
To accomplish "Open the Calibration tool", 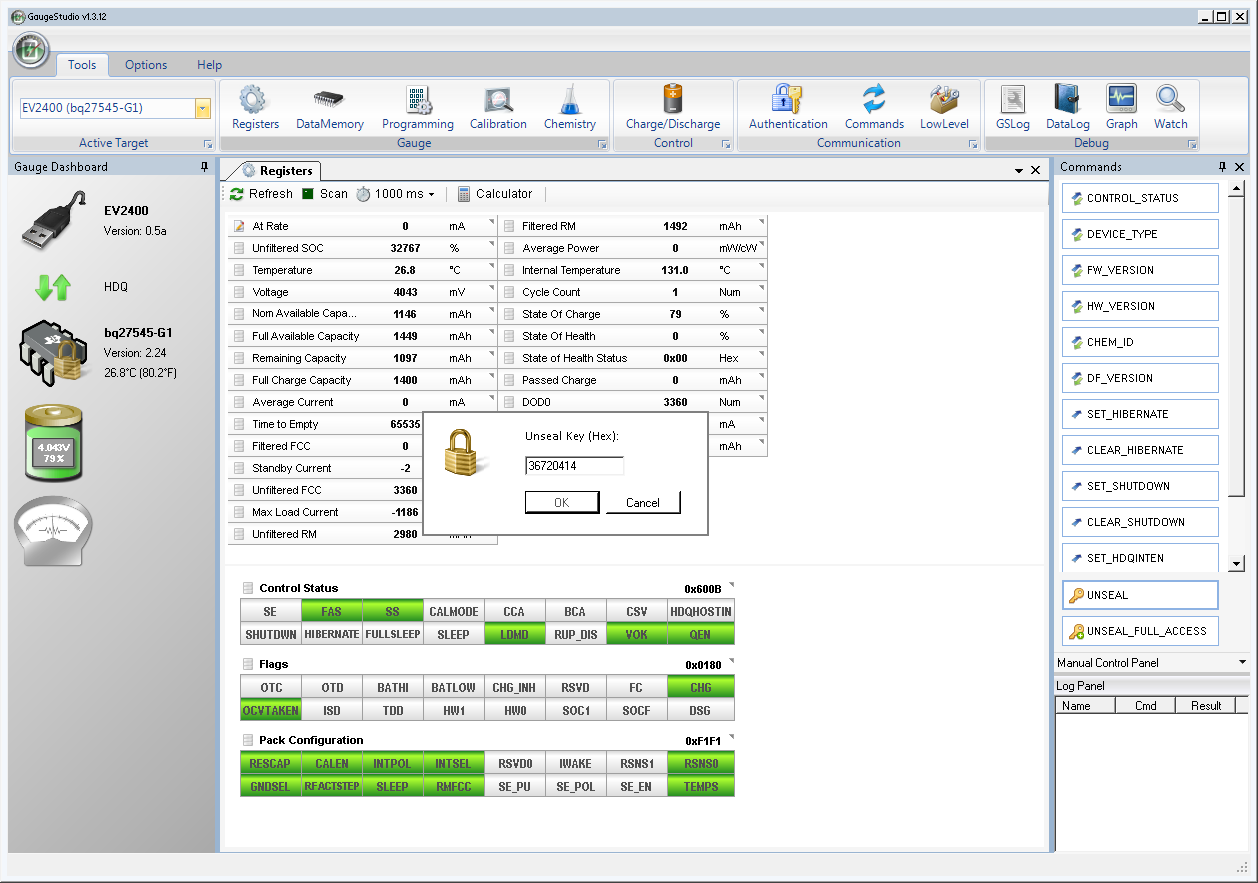I will click(x=498, y=108).
